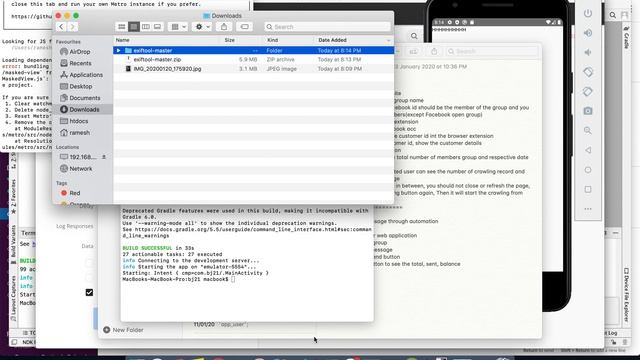Click emulator volume down button
Screen dimensions: 640x360
(588, 52)
